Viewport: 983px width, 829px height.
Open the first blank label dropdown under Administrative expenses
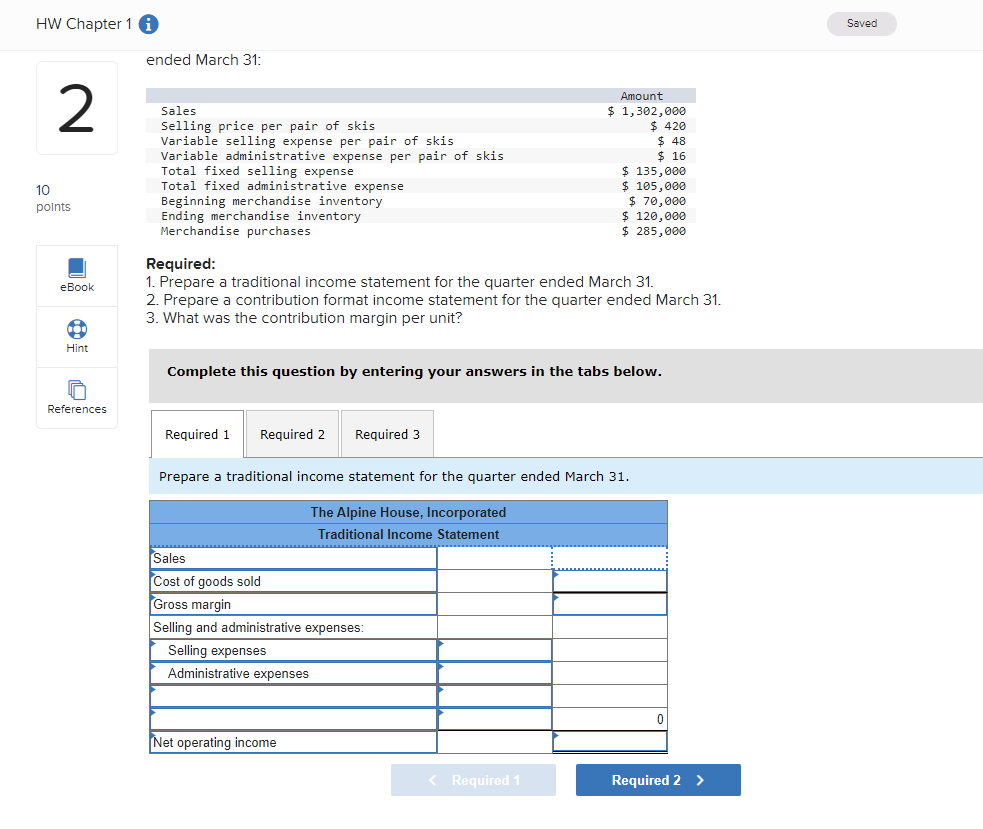point(293,696)
